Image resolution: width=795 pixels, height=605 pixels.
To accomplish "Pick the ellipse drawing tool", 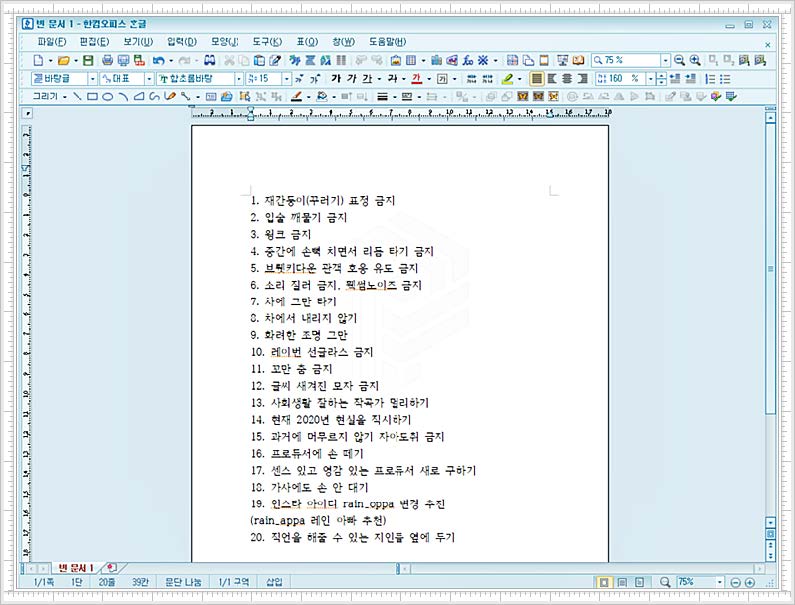I will tap(107, 96).
